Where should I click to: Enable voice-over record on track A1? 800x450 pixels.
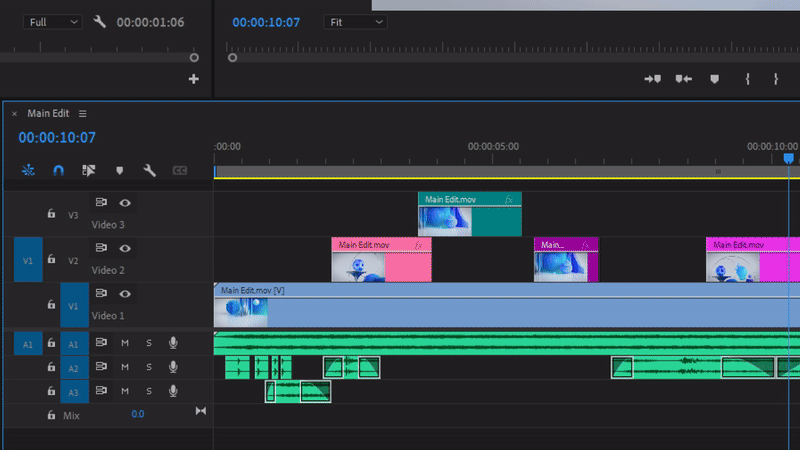(173, 343)
